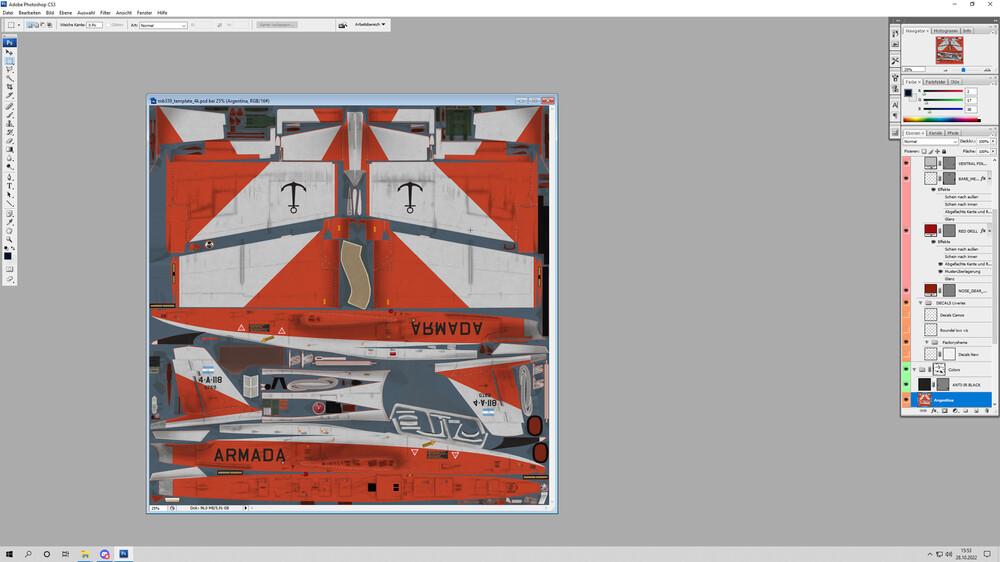This screenshot has width=1000, height=562.
Task: Select the Slice tool
Action: (9, 95)
